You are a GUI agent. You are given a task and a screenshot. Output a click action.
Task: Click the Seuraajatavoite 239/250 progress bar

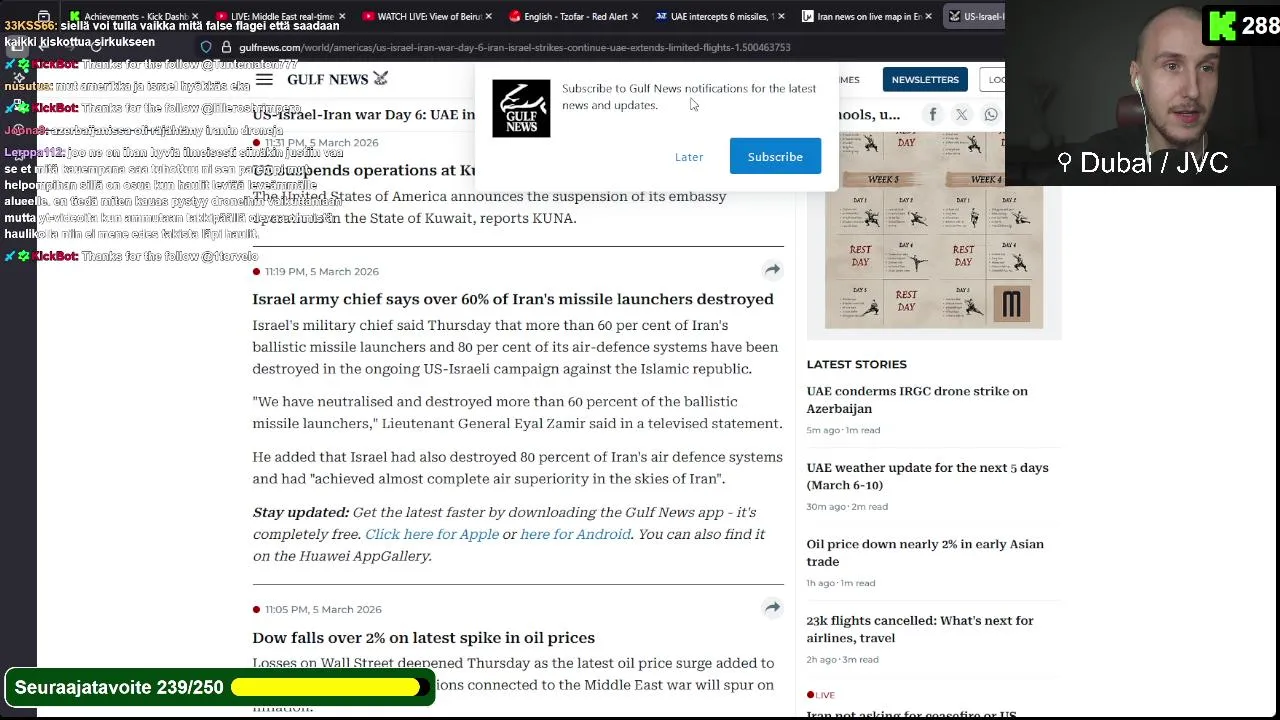click(x=220, y=687)
